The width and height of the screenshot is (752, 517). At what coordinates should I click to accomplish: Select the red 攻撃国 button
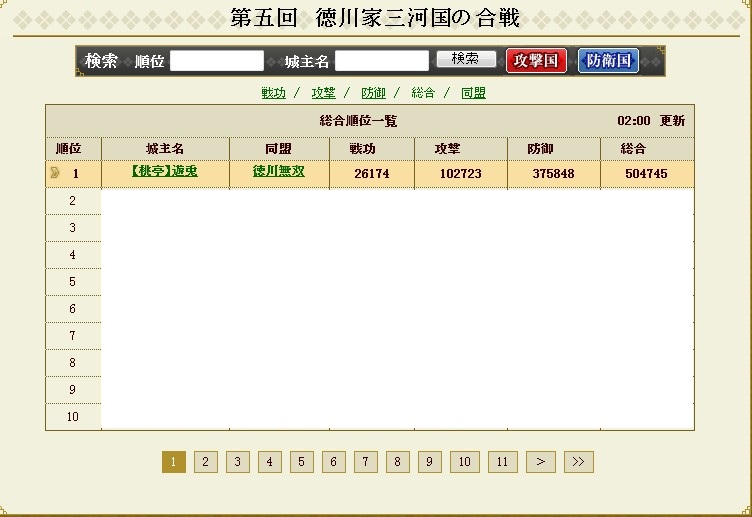click(536, 61)
